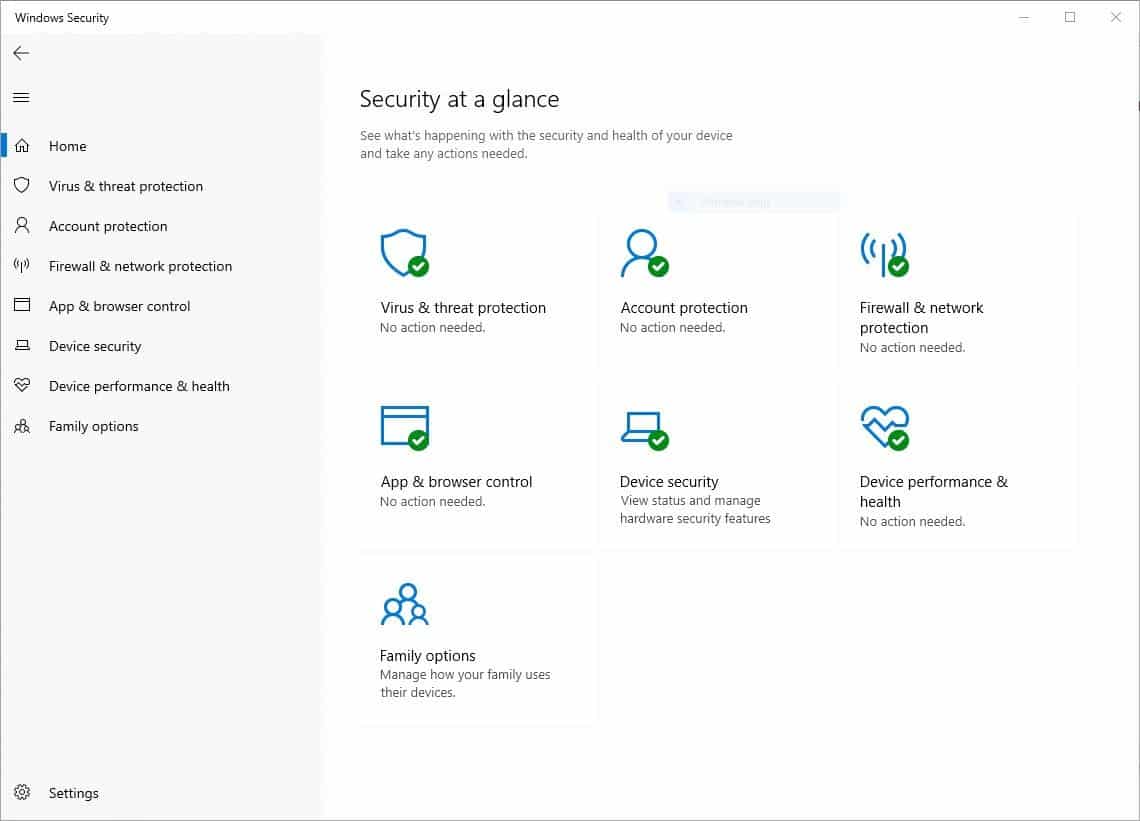Open Family options in the sidebar

pyautogui.click(x=93, y=426)
